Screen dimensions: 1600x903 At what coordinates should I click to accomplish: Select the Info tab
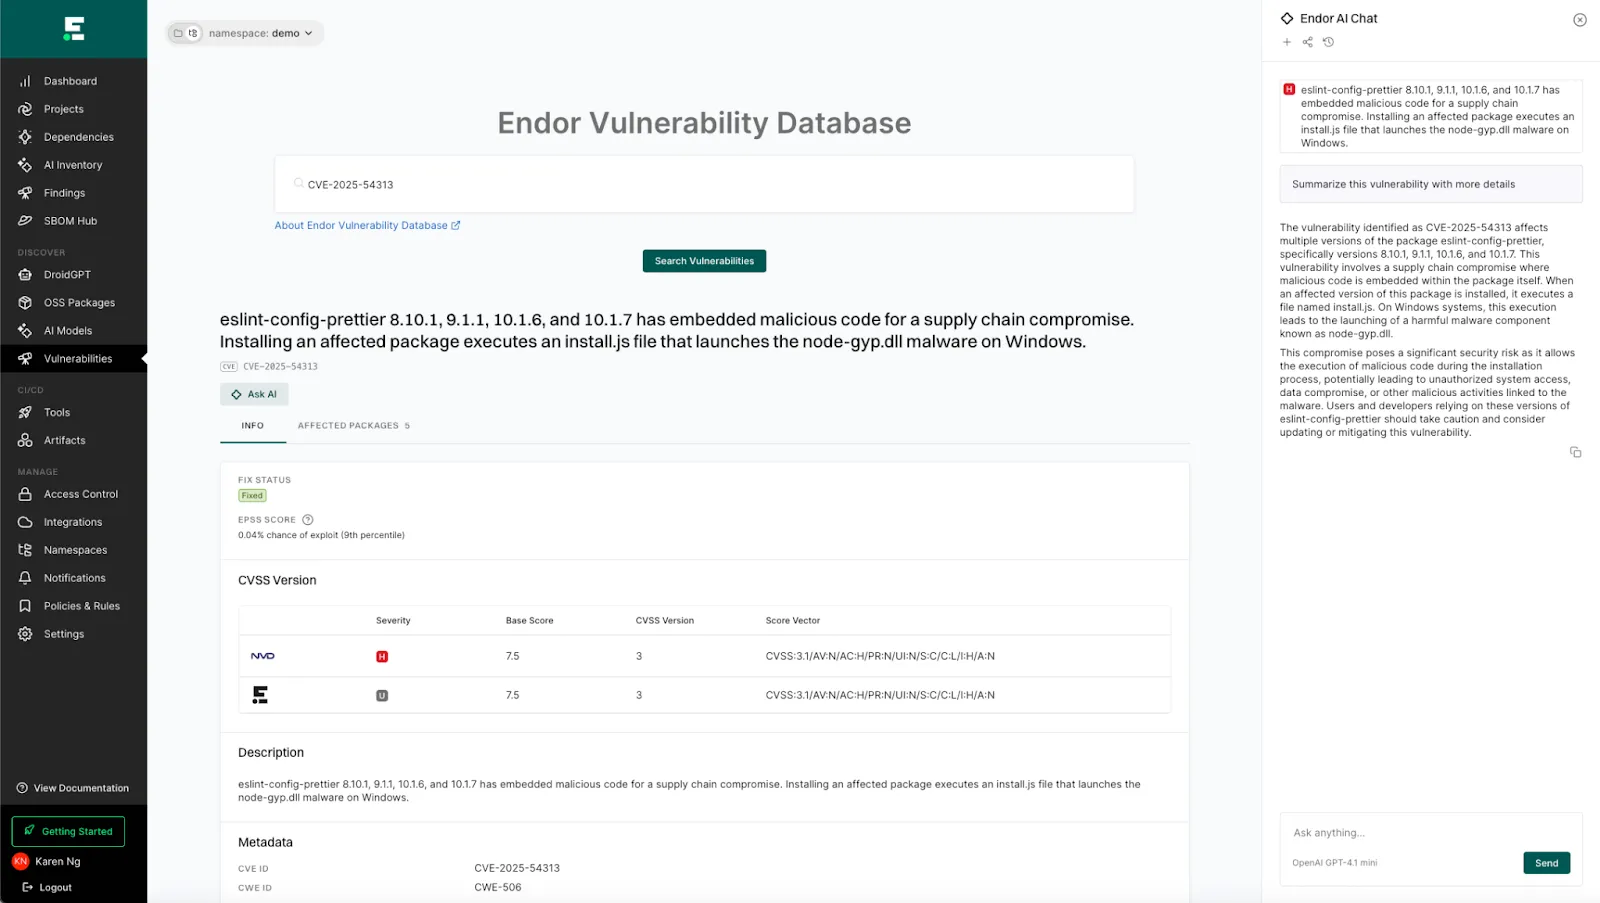coord(253,426)
